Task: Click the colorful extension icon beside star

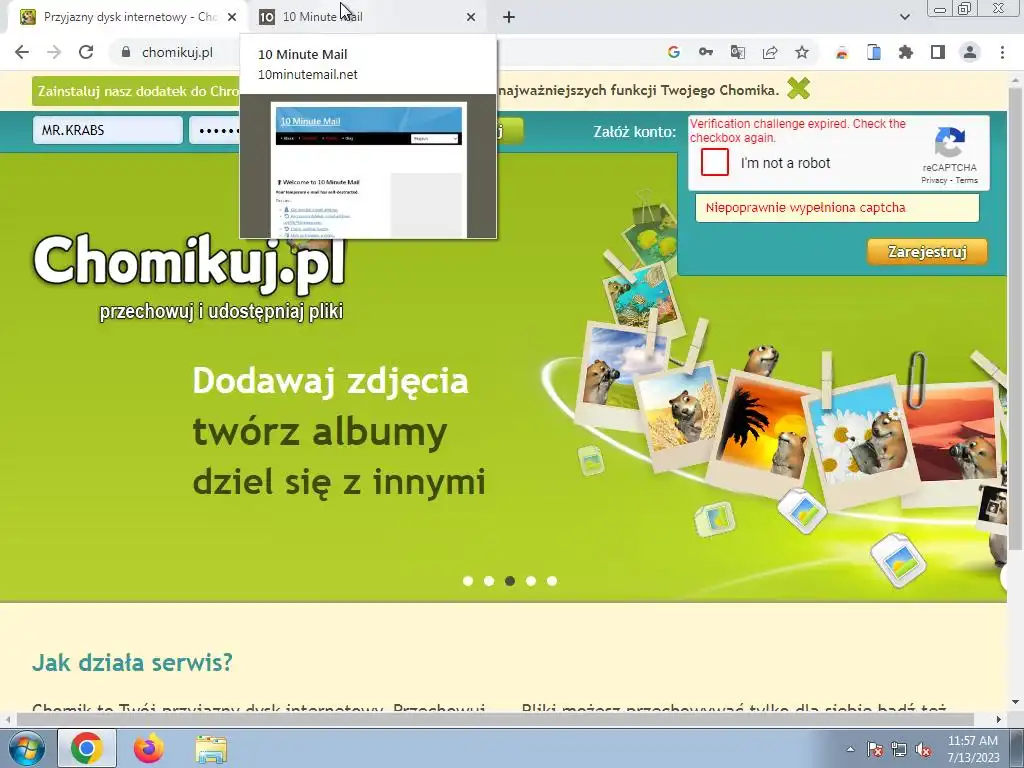Action: [842, 52]
